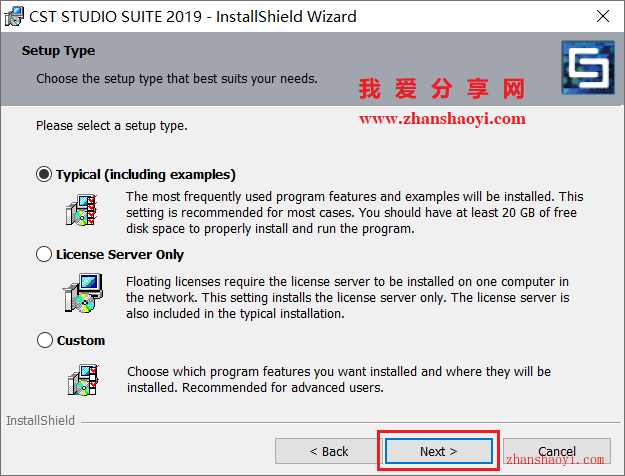Click the InstallShield label near the bottom
The height and width of the screenshot is (476, 625).
(40, 421)
